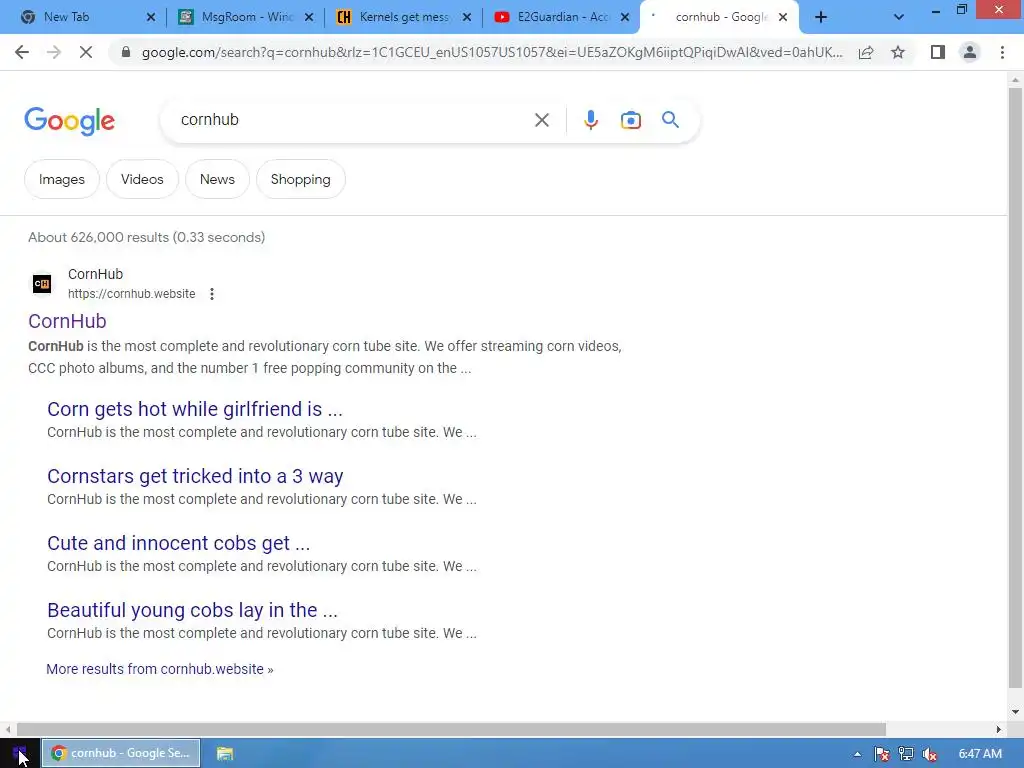This screenshot has height=768, width=1024.
Task: Open a new browser tab
Action: [821, 17]
